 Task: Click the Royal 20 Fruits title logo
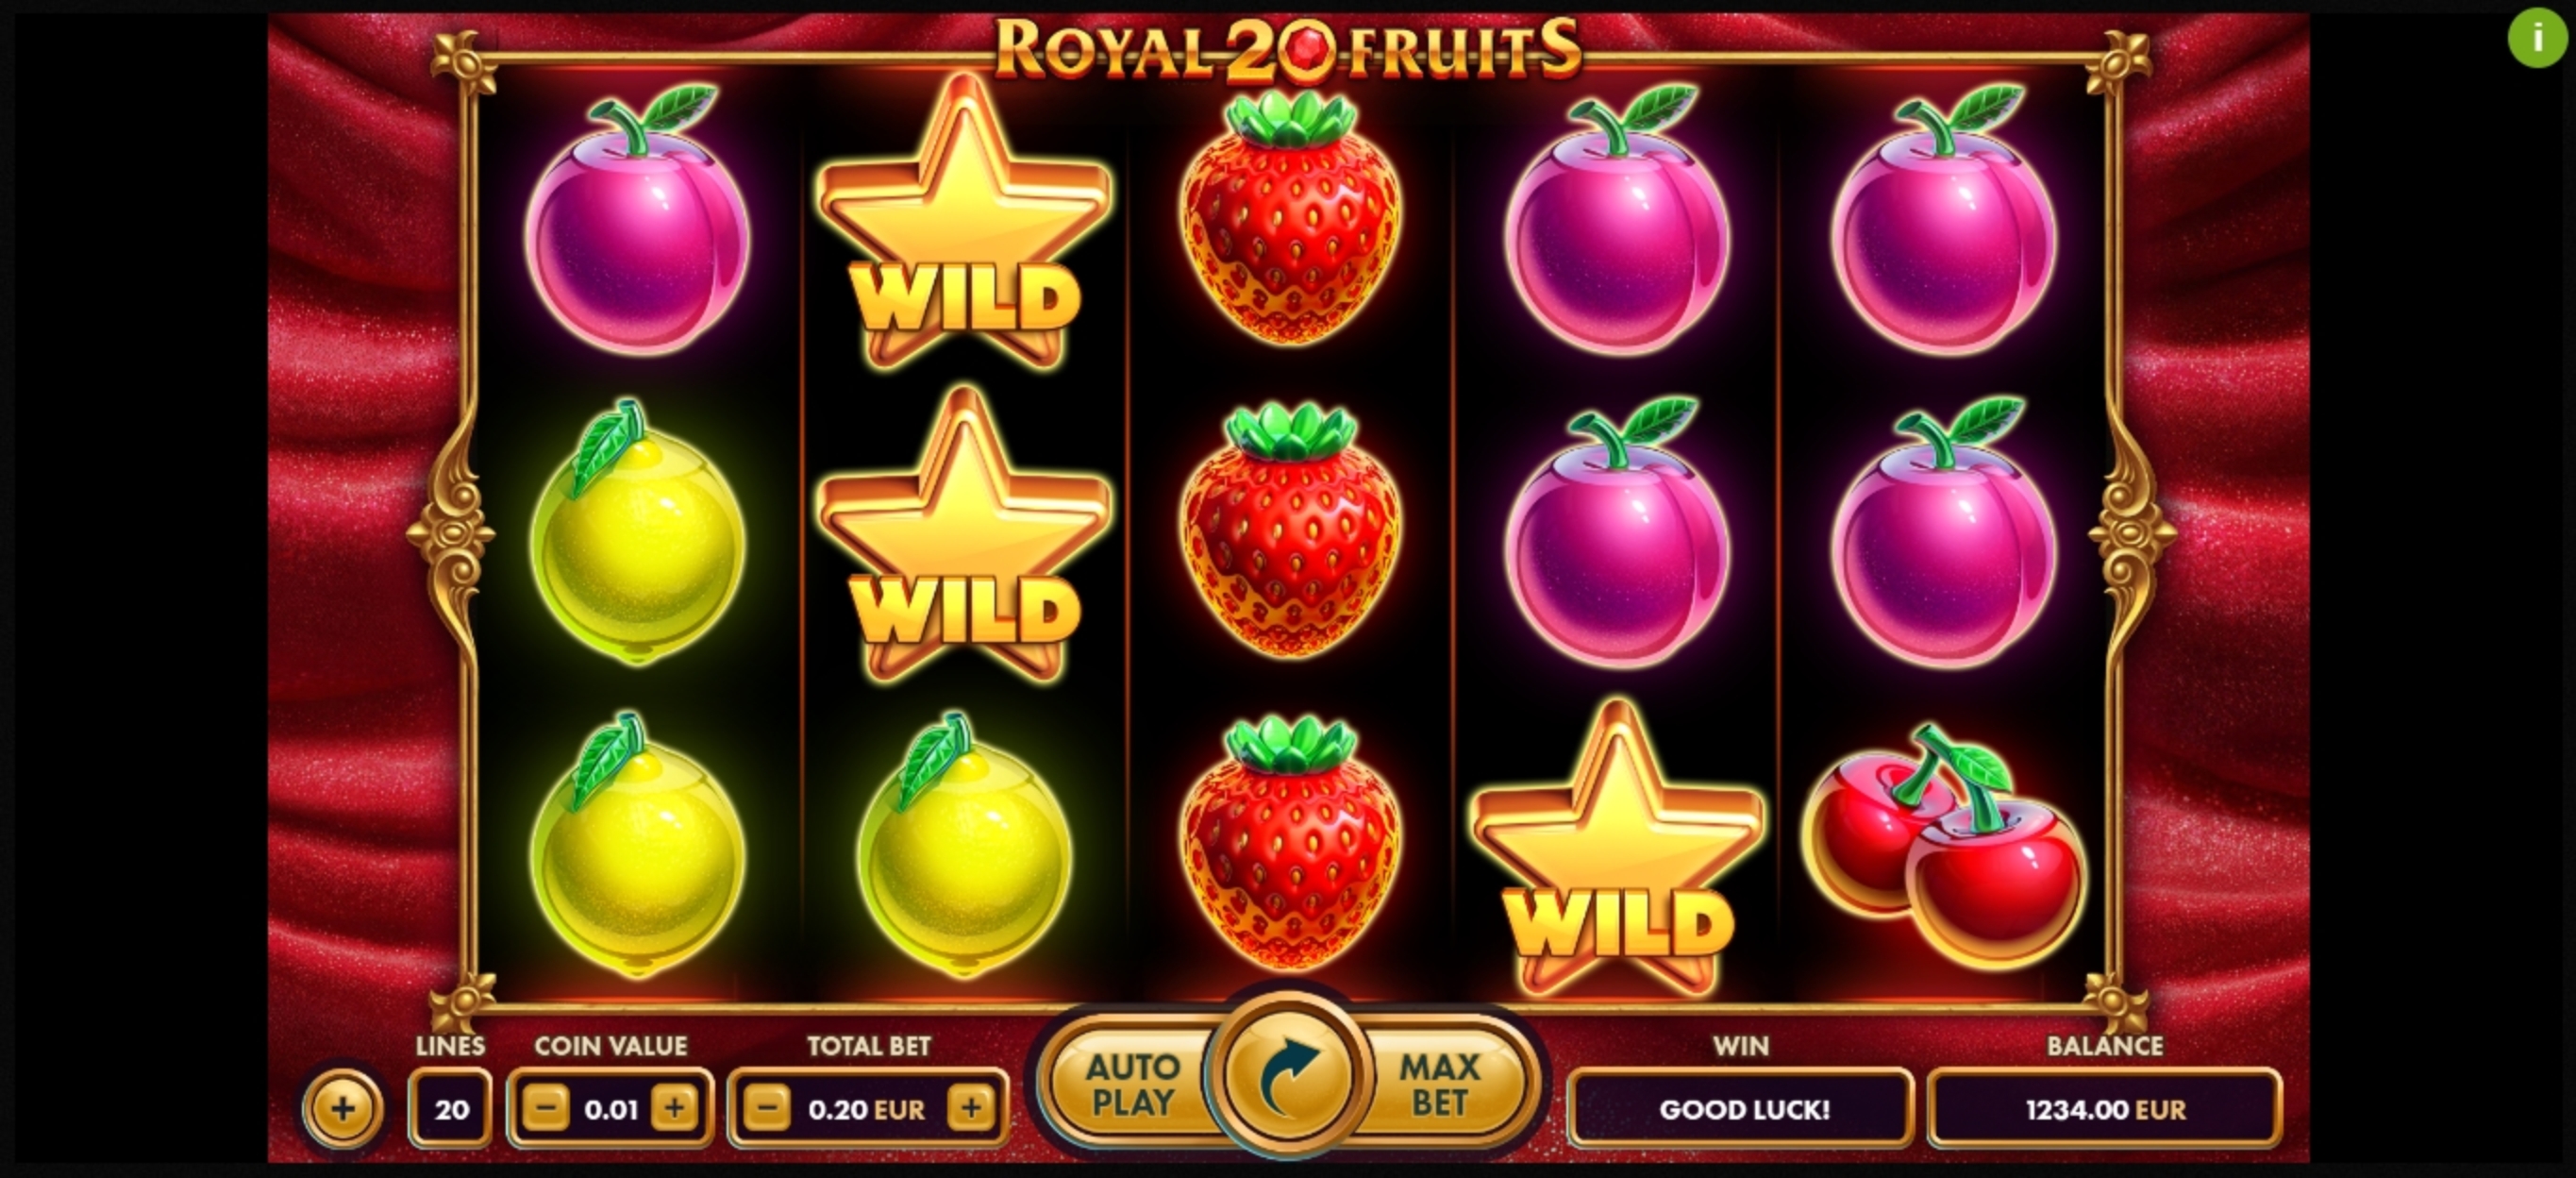coord(1288,50)
